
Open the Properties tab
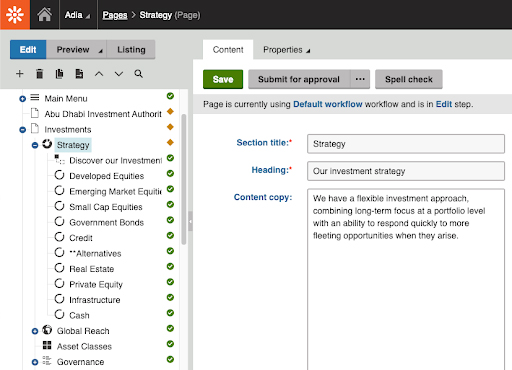pos(286,50)
